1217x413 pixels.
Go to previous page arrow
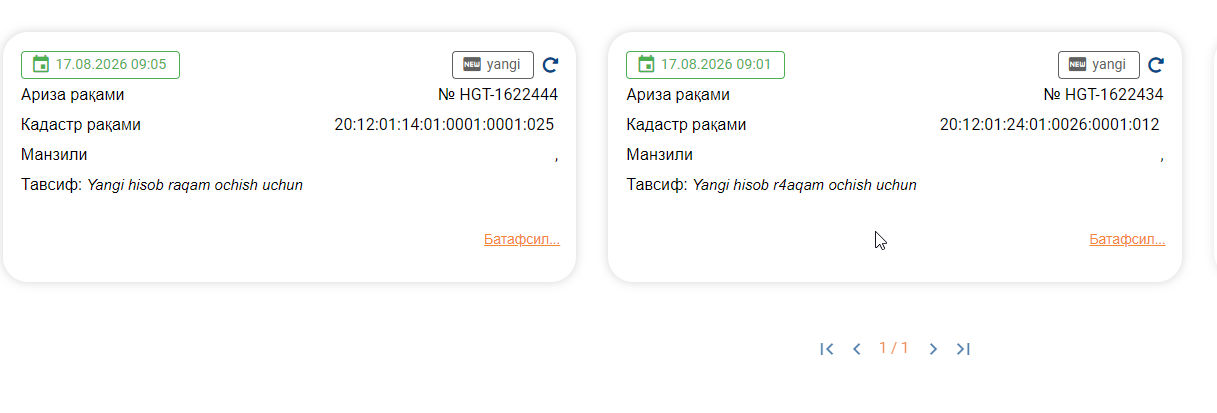pos(857,349)
